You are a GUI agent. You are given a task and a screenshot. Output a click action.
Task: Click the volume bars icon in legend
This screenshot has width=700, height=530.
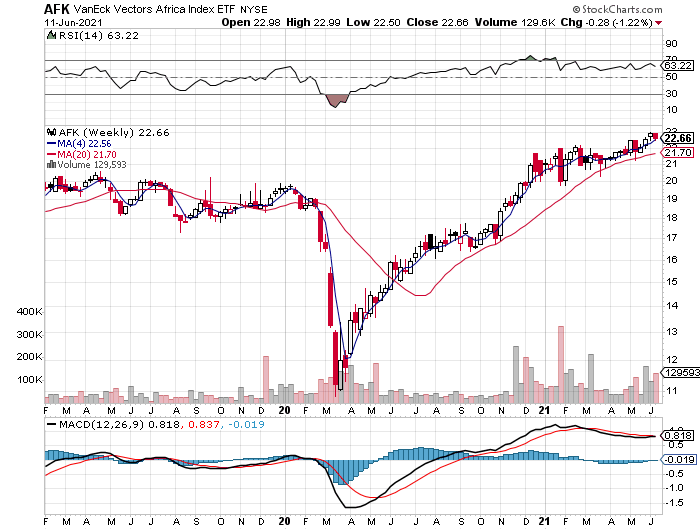51,164
